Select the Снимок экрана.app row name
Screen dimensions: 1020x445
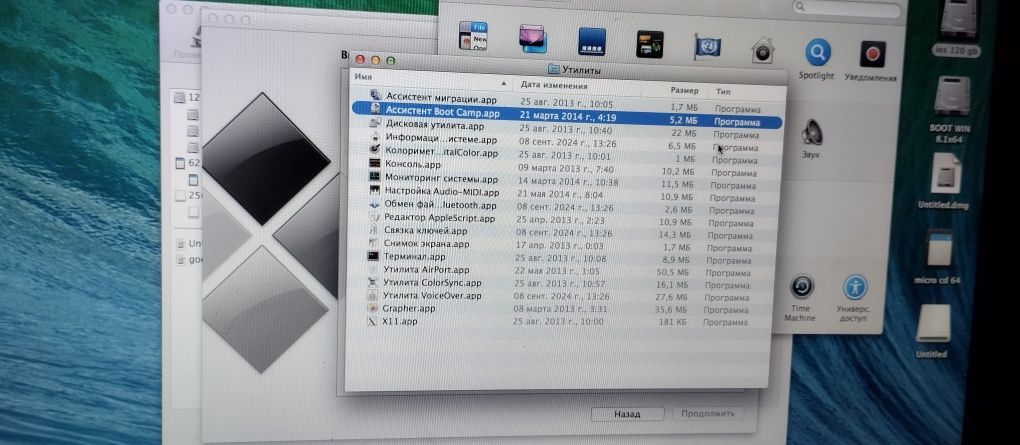426,244
